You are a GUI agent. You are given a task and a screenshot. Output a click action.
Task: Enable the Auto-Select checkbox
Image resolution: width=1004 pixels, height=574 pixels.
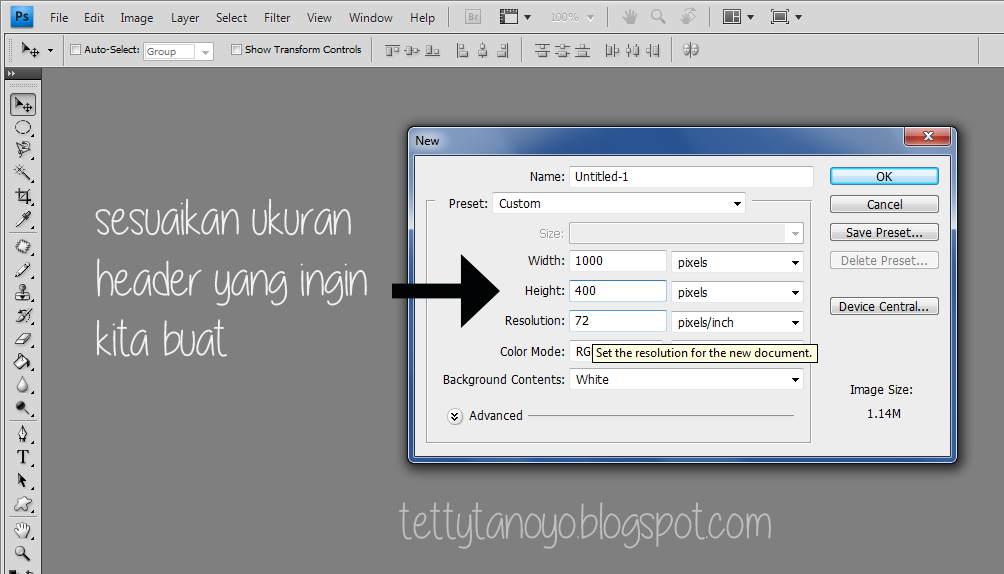tap(76, 50)
